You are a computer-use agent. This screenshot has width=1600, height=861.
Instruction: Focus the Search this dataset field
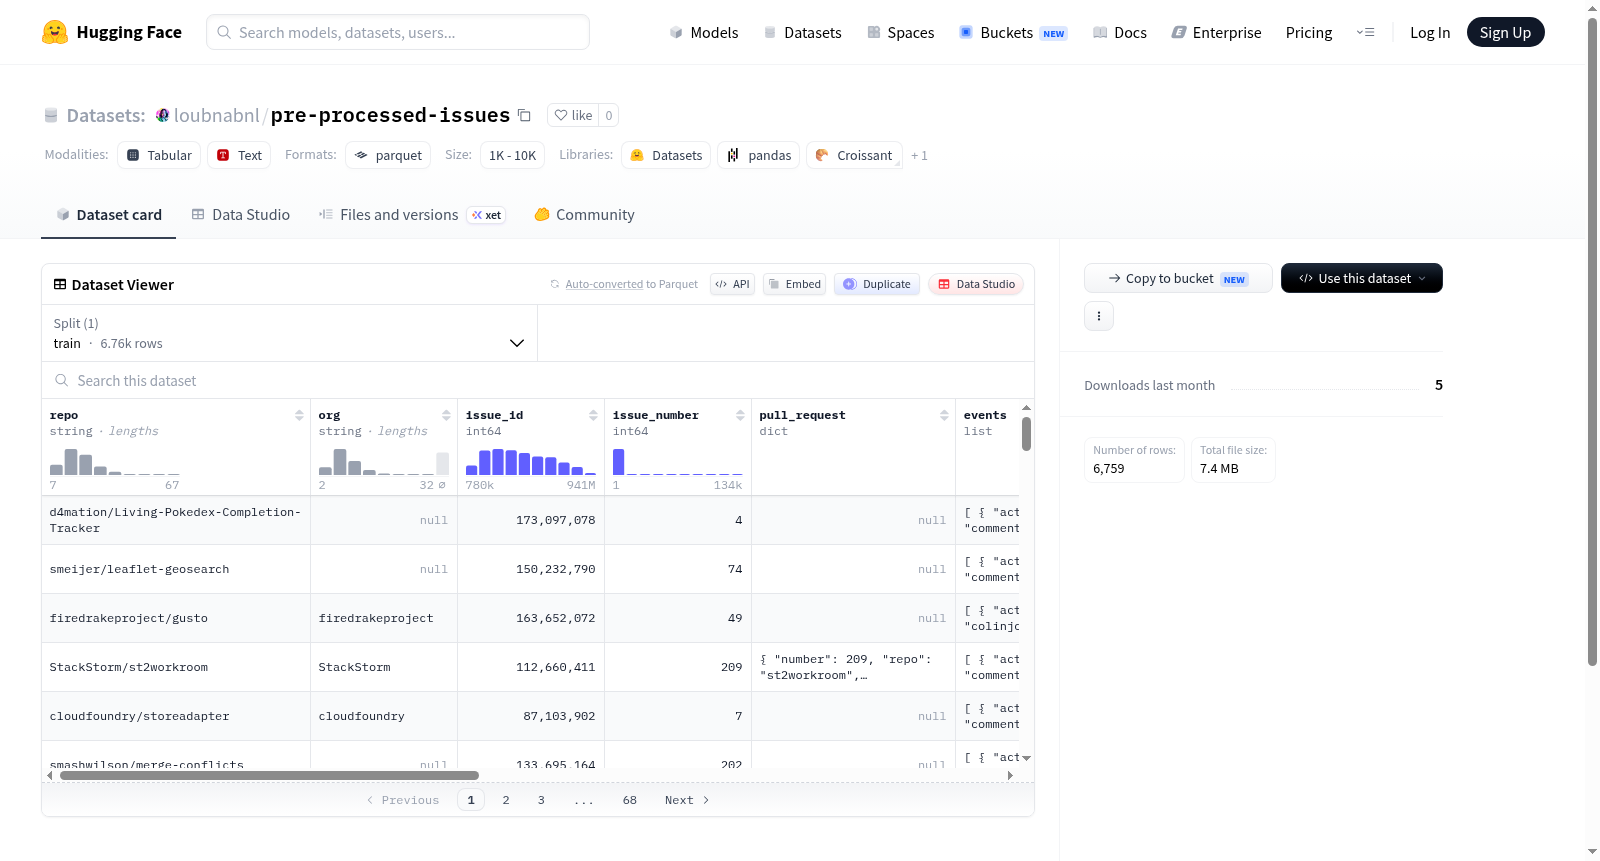pyautogui.click(x=538, y=381)
